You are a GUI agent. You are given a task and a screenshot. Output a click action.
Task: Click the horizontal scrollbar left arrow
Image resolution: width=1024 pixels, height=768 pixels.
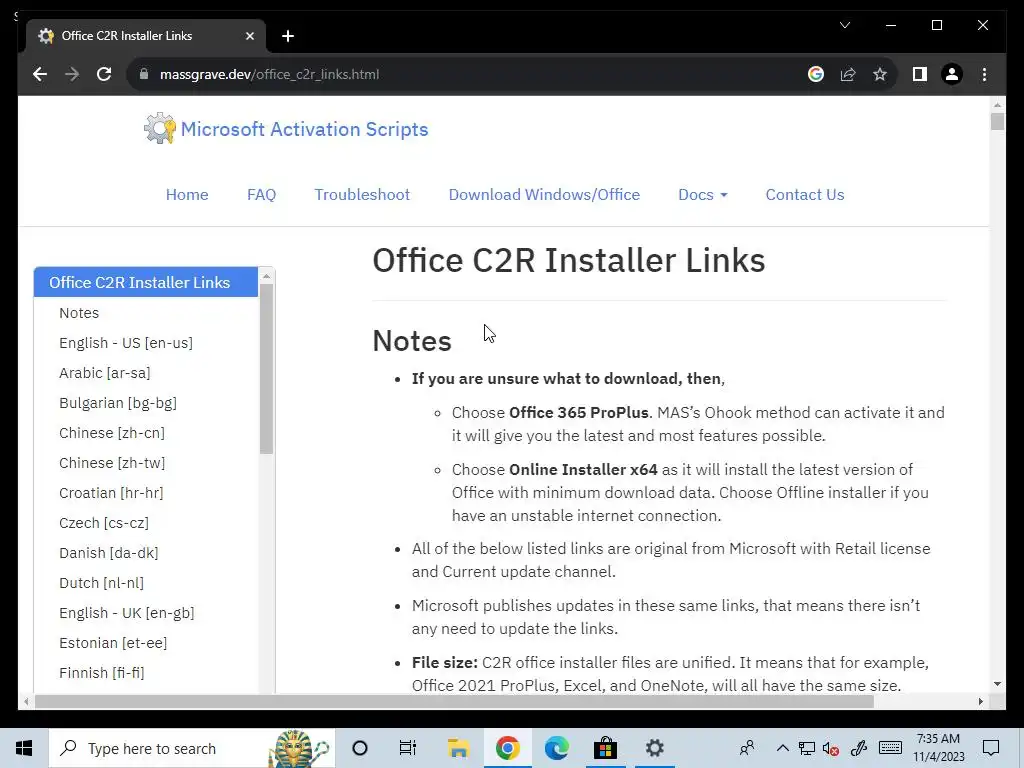(26, 701)
